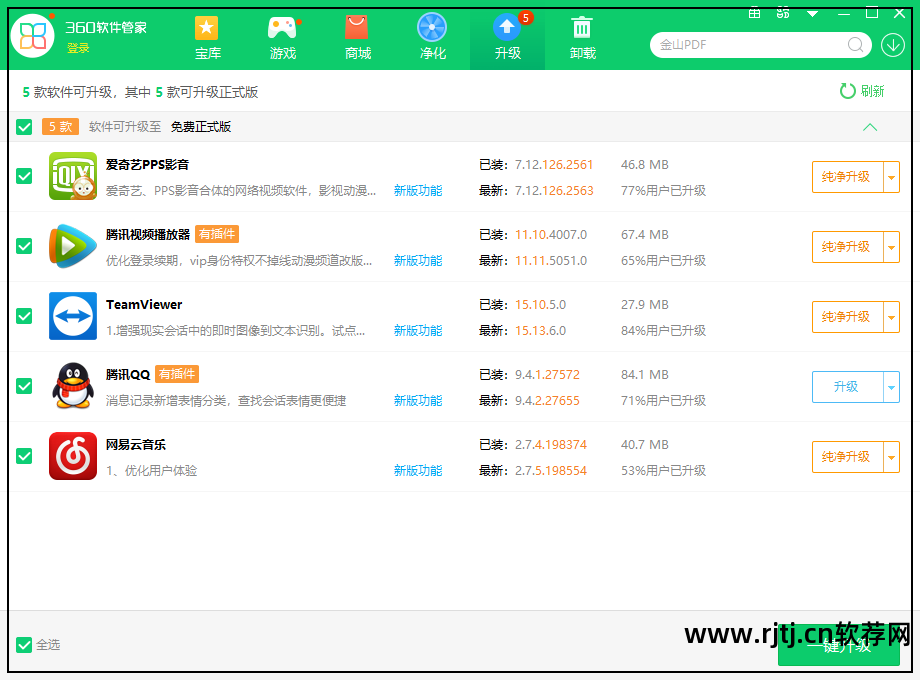Click the 爱奇艺PPS影音 title text
This screenshot has height=680, width=920.
pos(147,164)
